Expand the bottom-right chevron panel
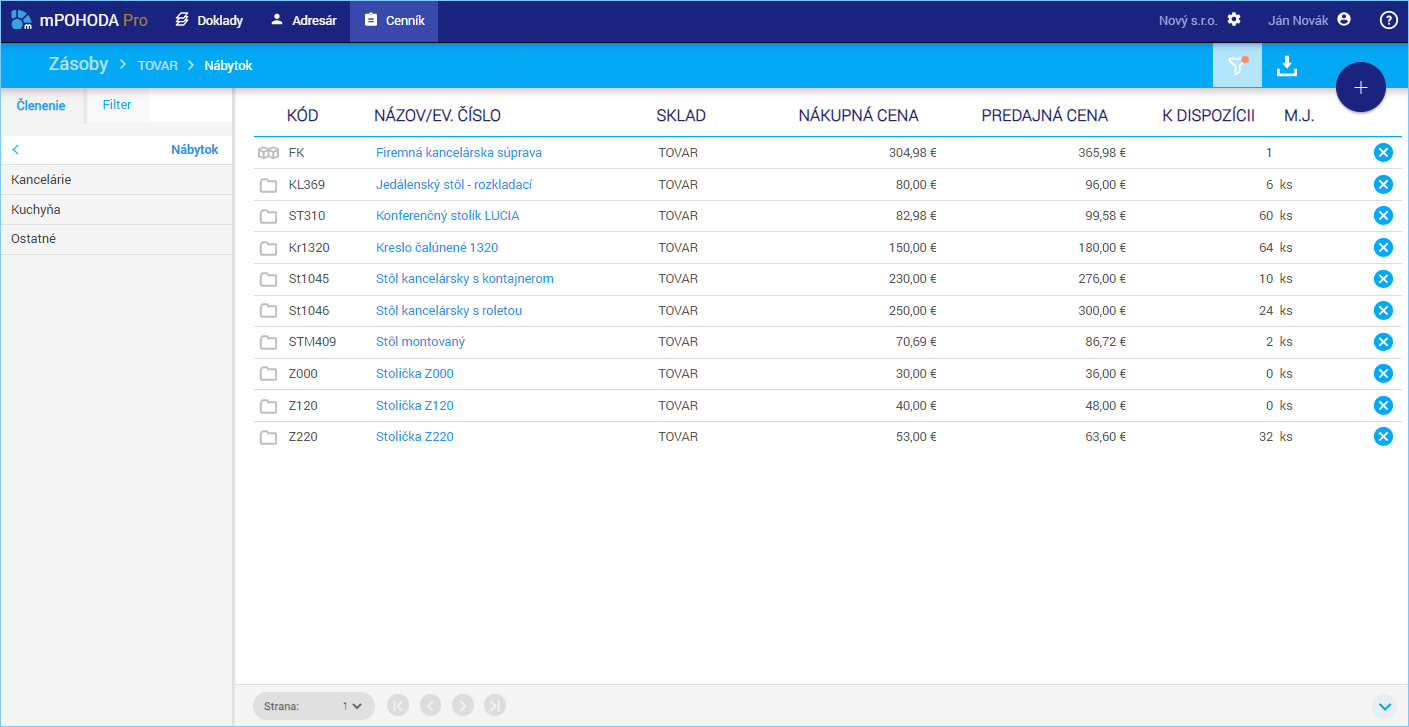Image resolution: width=1409 pixels, height=727 pixels. (x=1385, y=706)
